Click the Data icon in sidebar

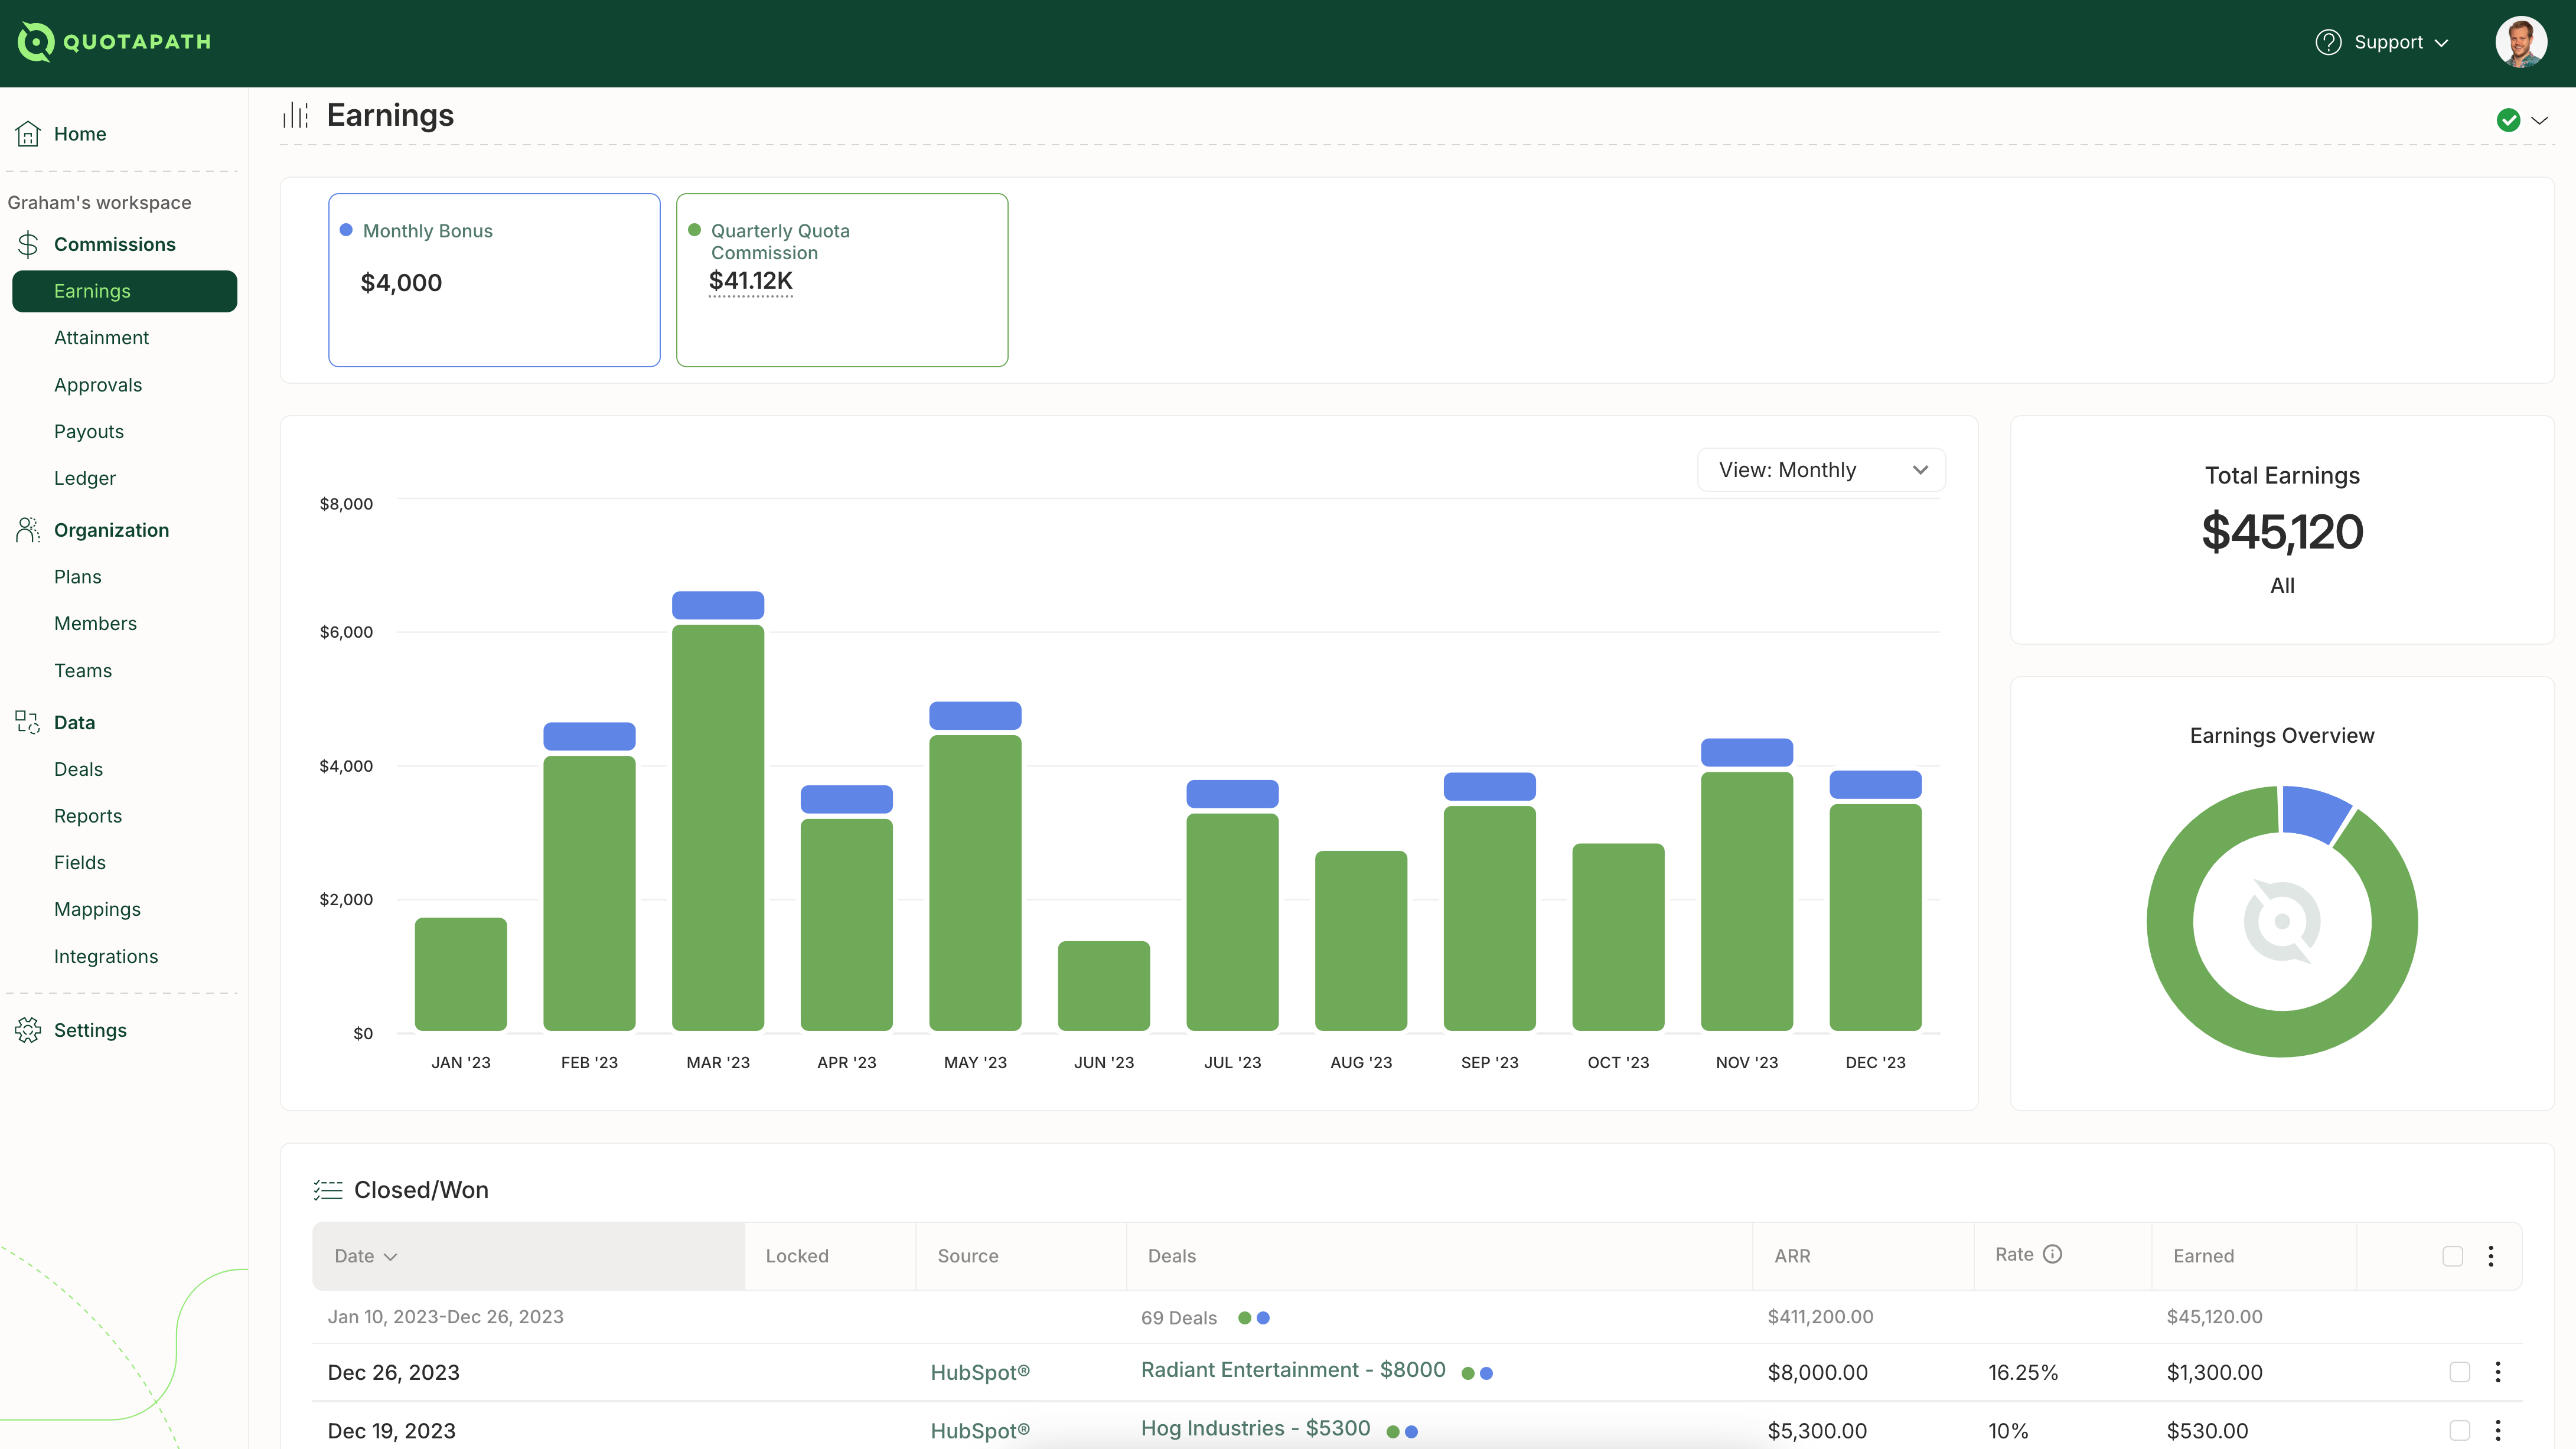click(x=28, y=722)
